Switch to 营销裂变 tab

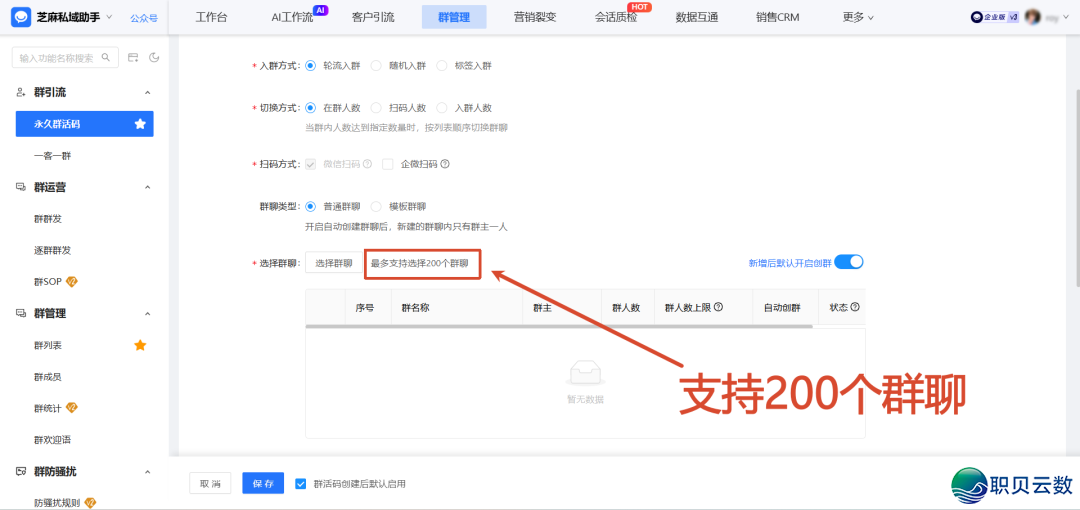pos(534,18)
